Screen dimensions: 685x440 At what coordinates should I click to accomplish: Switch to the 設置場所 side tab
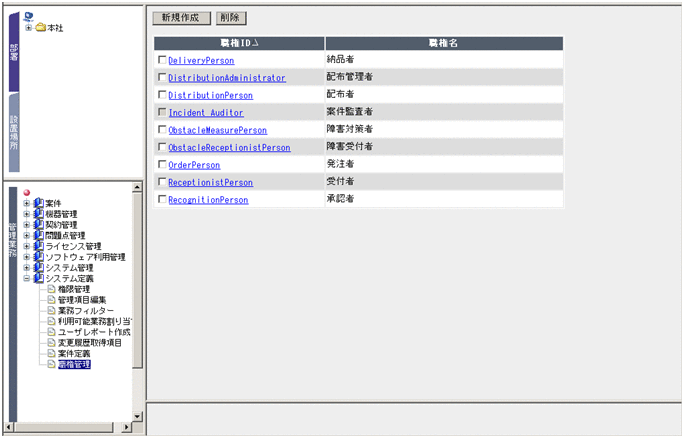click(14, 132)
